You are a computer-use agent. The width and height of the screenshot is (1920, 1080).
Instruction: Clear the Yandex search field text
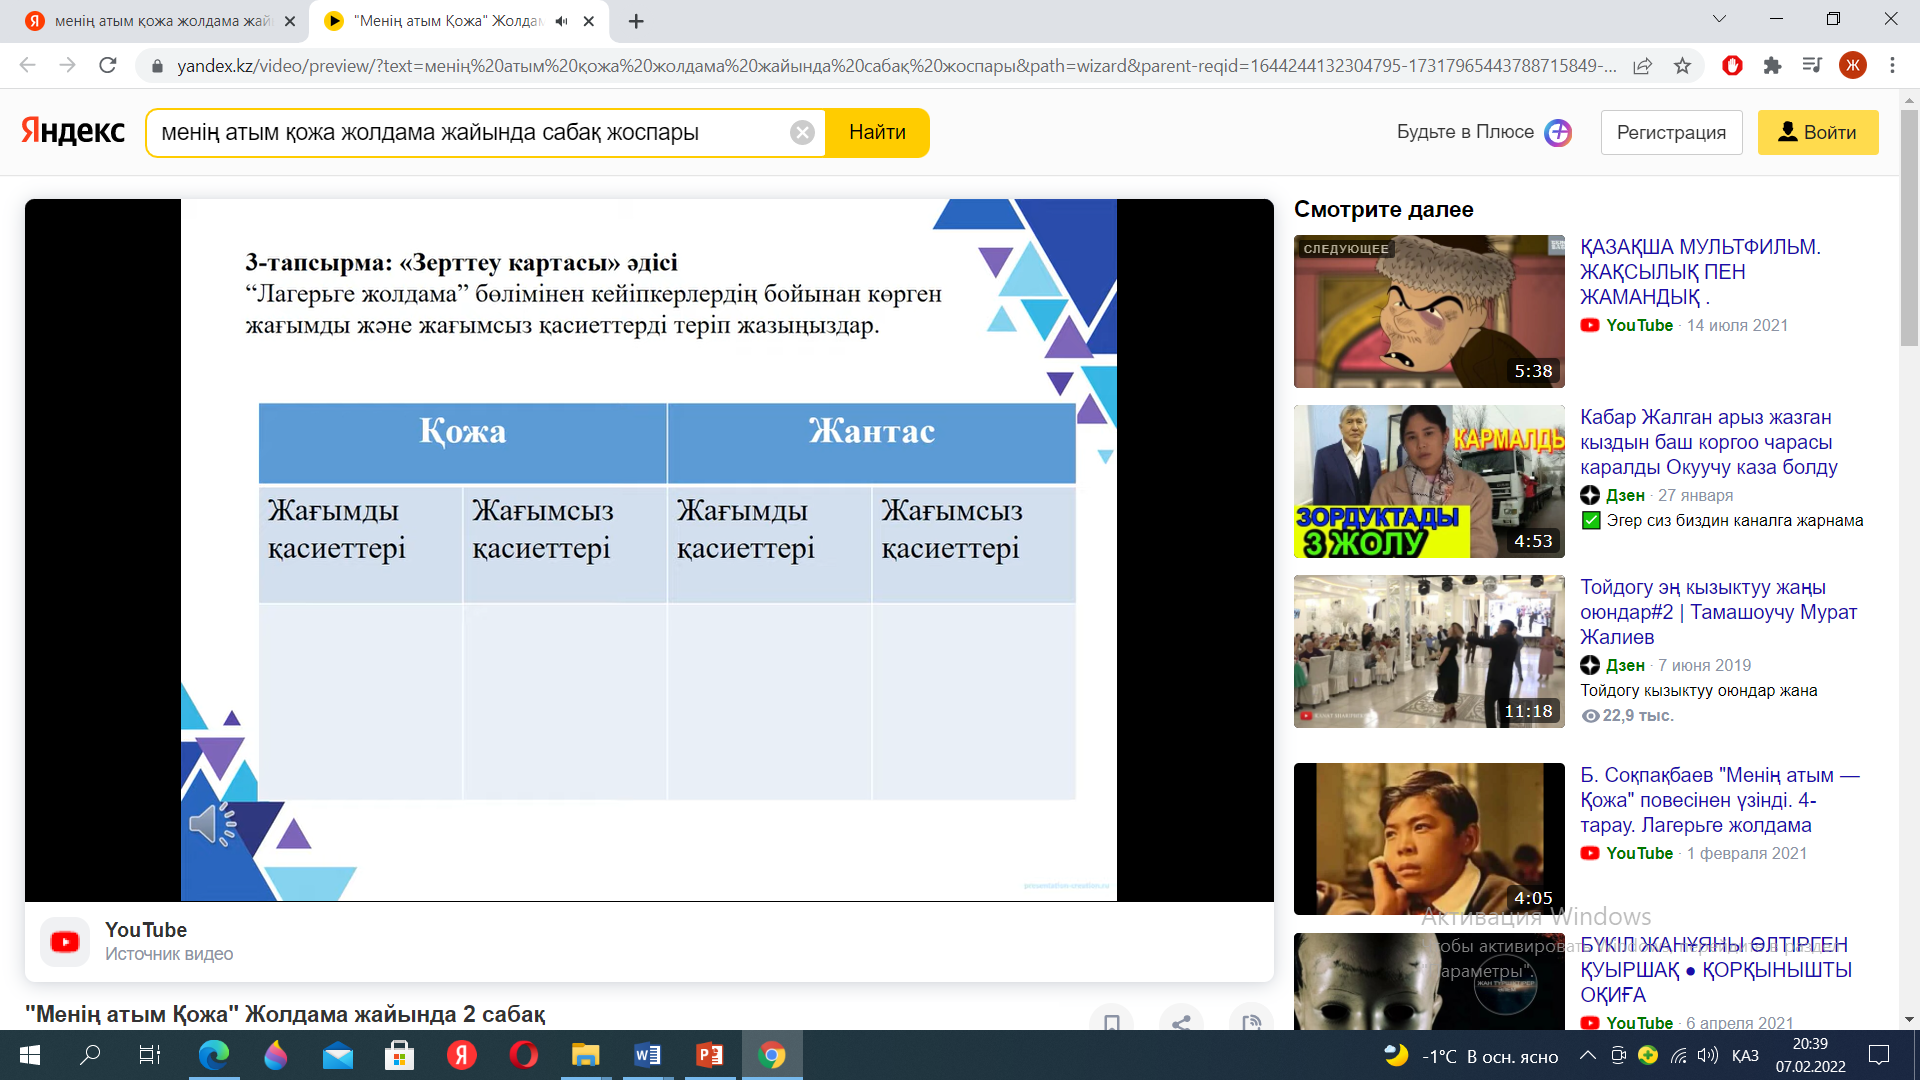(802, 133)
